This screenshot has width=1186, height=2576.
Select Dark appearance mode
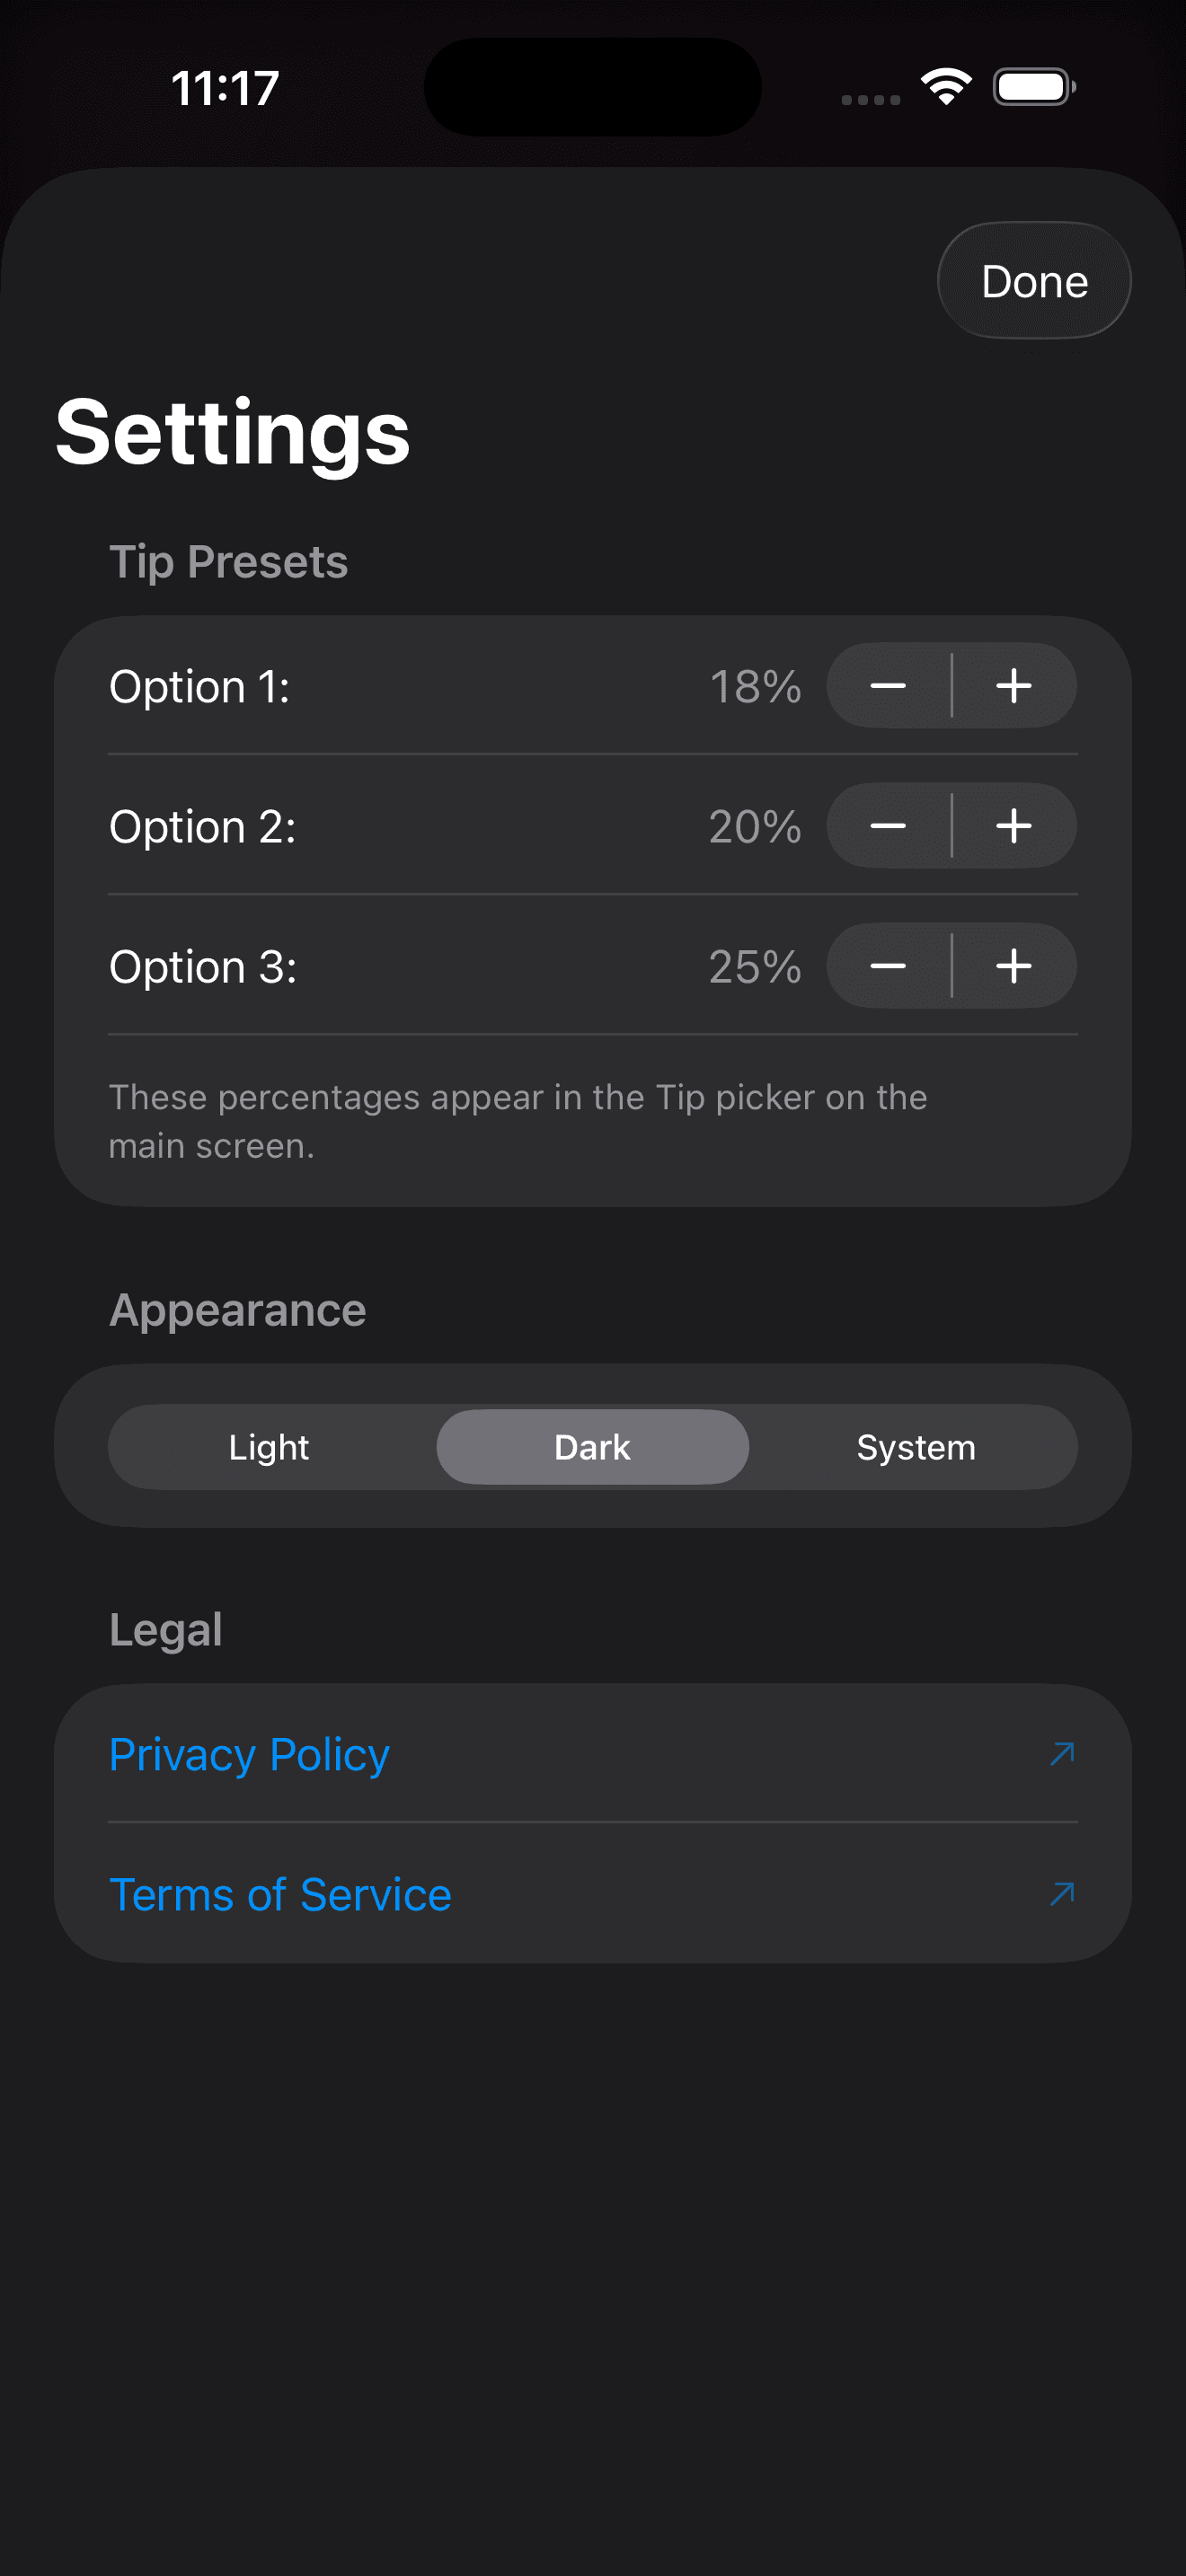[592, 1446]
